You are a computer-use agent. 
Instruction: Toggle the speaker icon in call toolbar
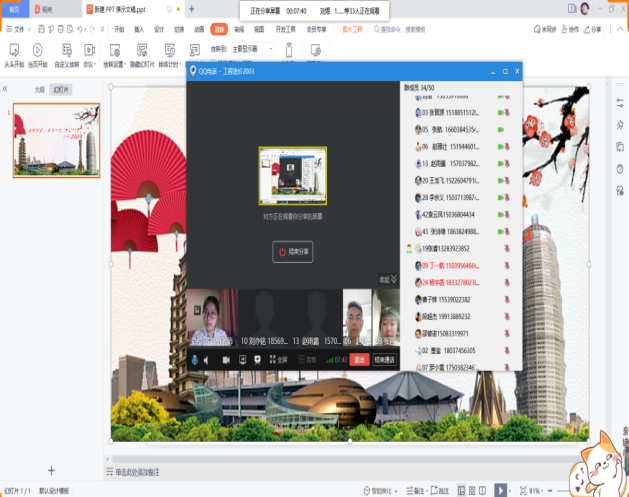207,359
